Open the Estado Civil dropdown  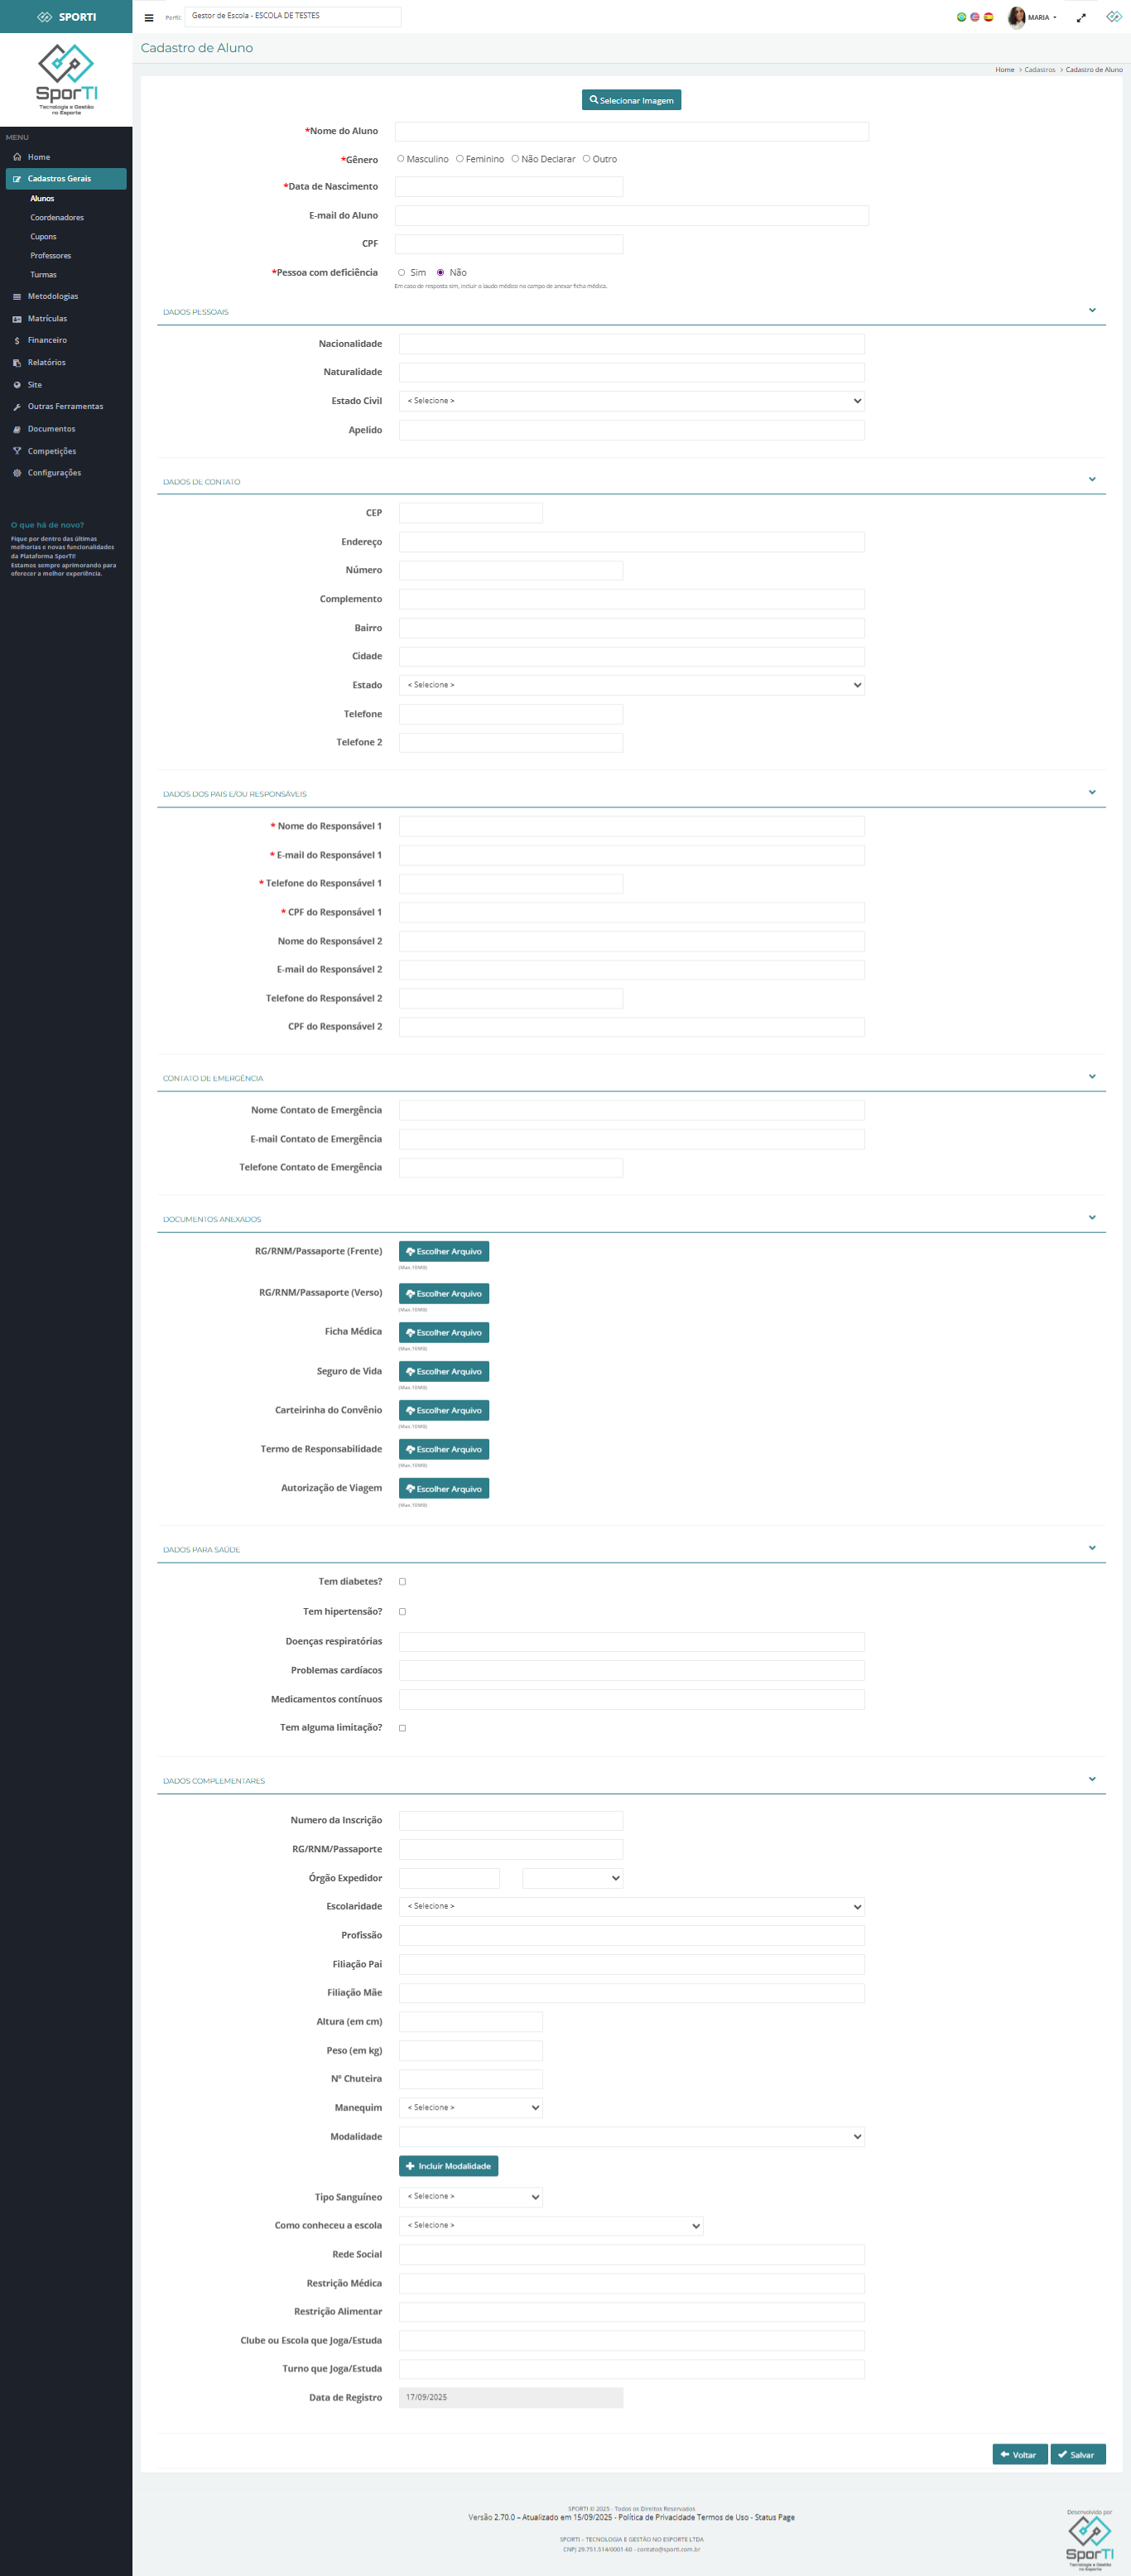click(x=631, y=401)
